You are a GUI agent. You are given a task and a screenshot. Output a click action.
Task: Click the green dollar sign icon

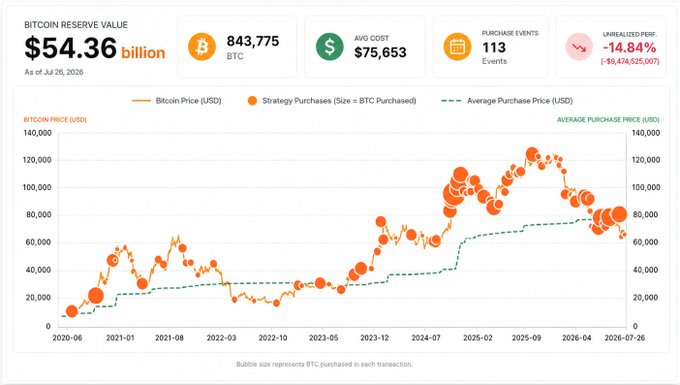[330, 46]
